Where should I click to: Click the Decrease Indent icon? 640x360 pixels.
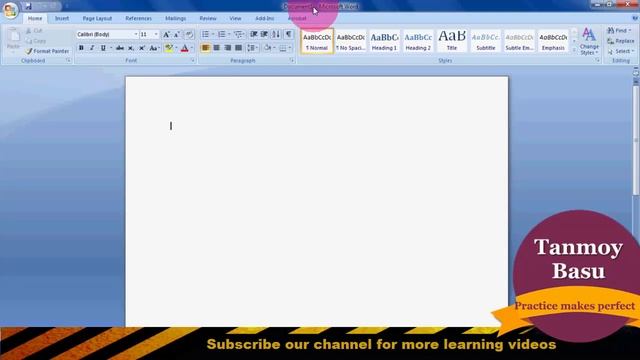click(x=253, y=34)
